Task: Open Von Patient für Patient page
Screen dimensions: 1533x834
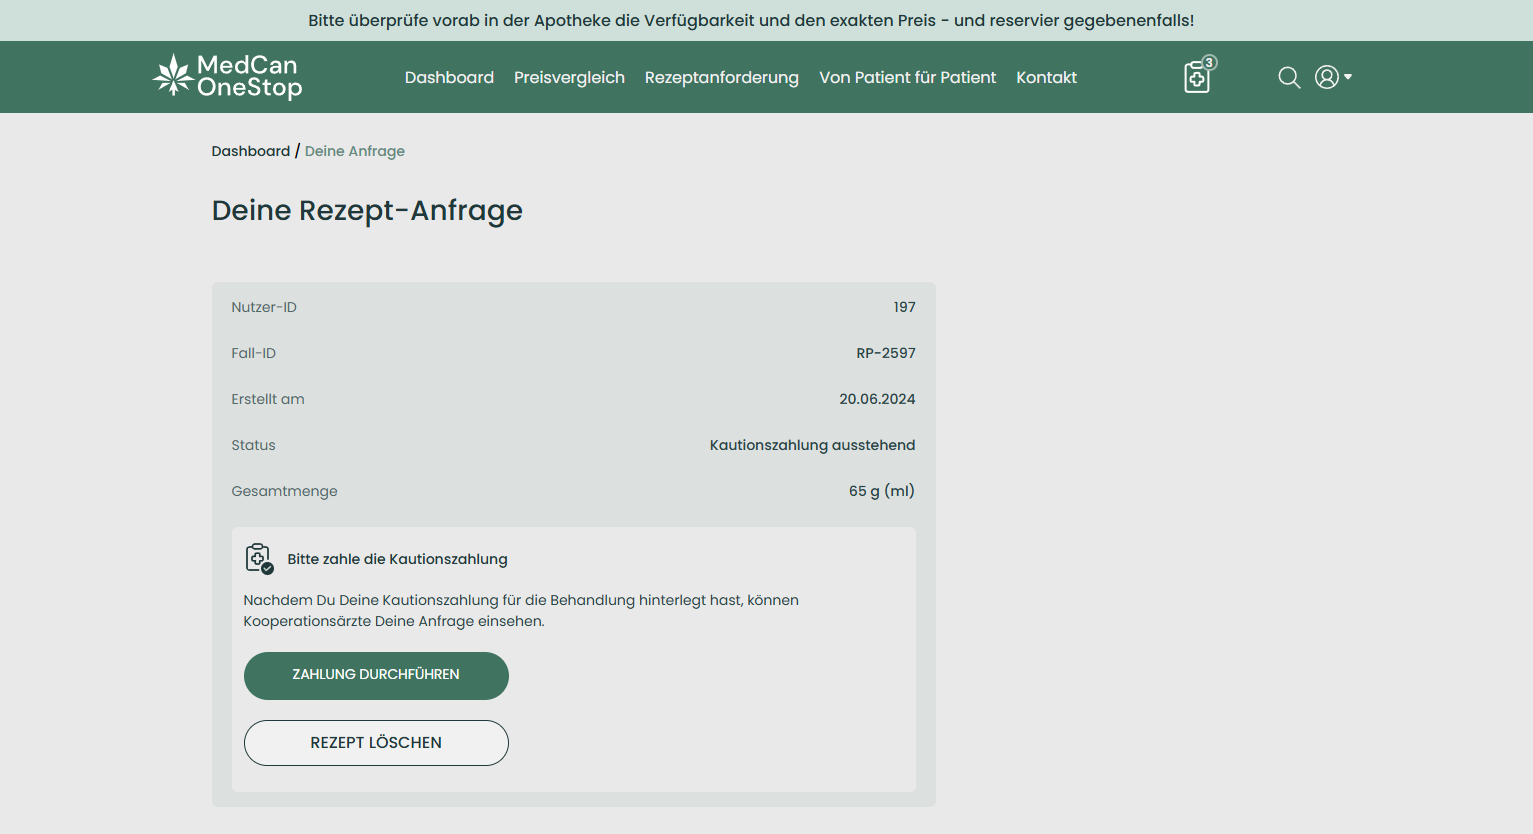Action: point(907,78)
